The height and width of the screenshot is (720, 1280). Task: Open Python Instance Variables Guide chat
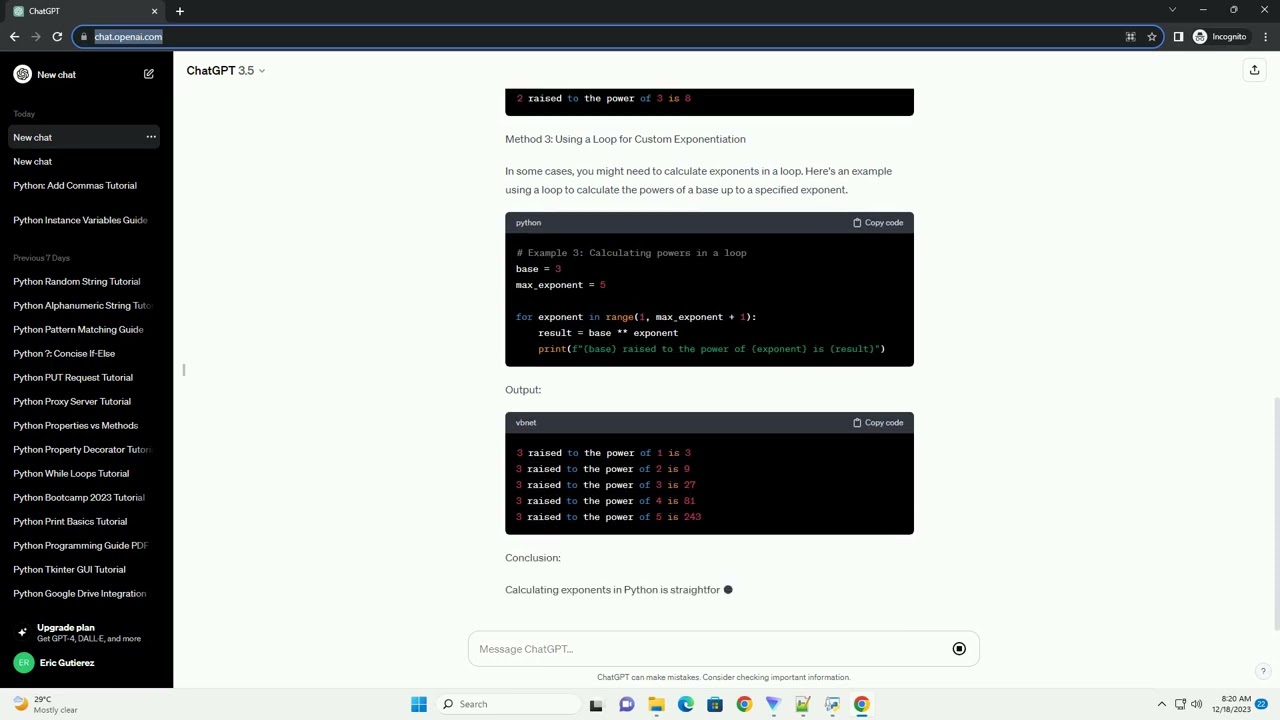pyautogui.click(x=86, y=220)
